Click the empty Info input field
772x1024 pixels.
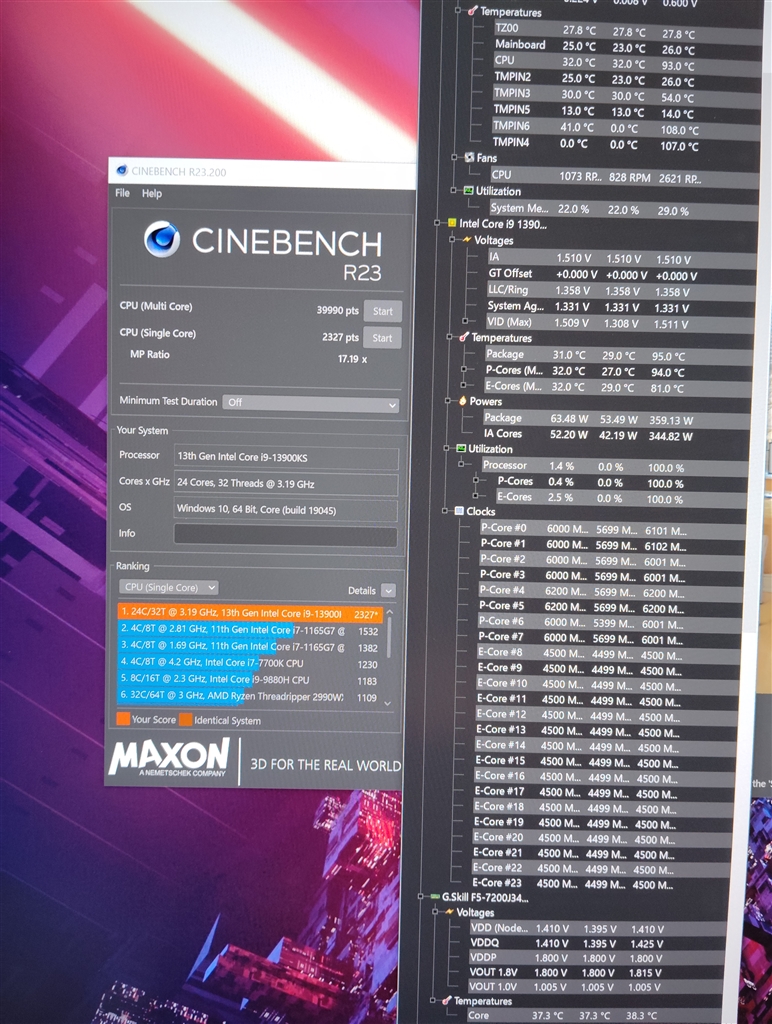pos(285,536)
